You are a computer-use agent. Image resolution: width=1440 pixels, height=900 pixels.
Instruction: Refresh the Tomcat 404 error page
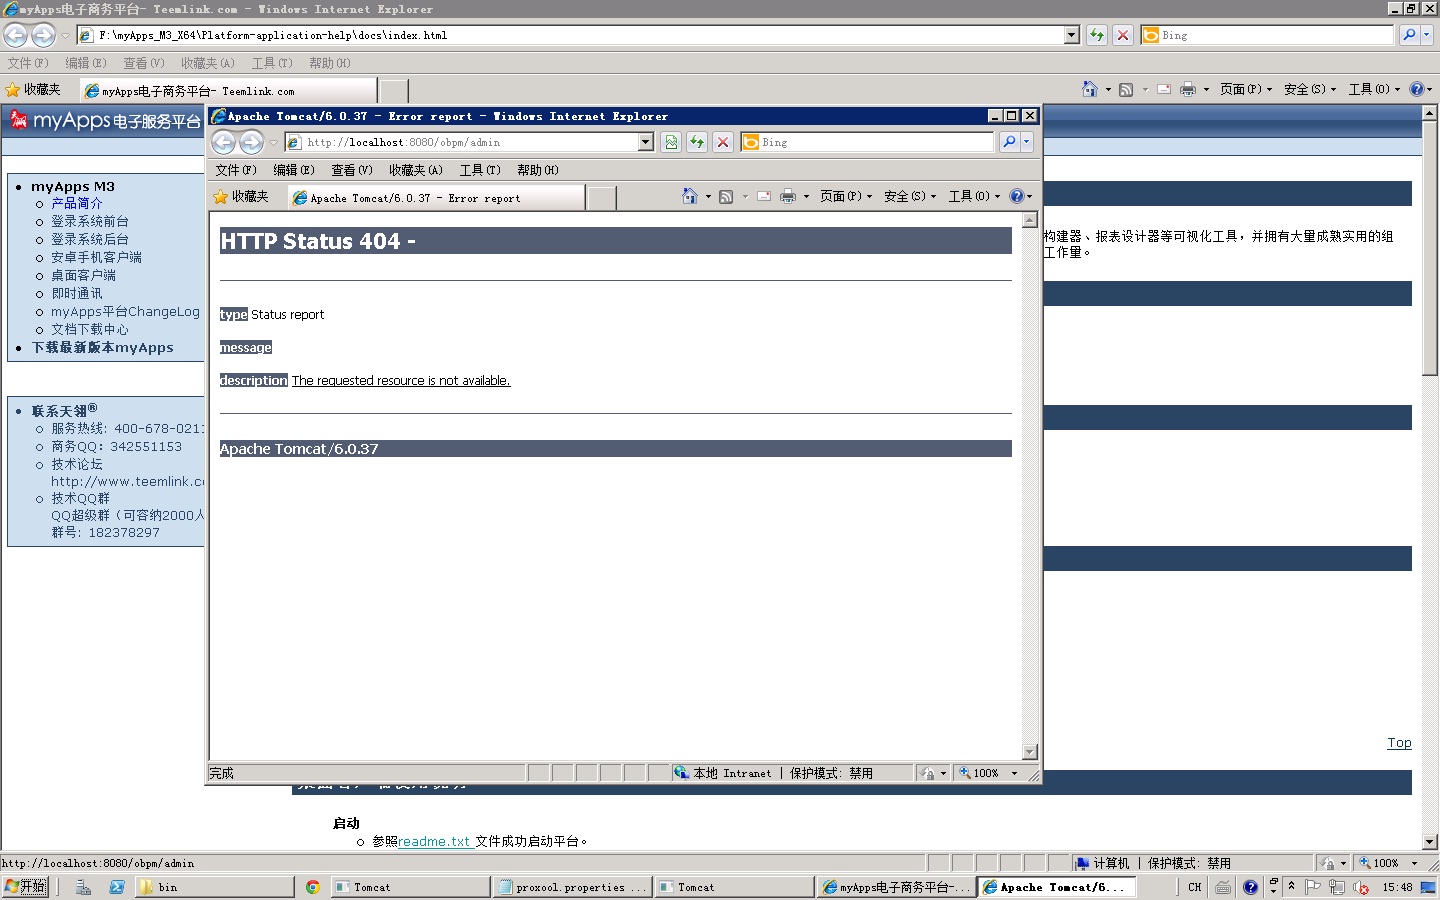click(x=697, y=142)
